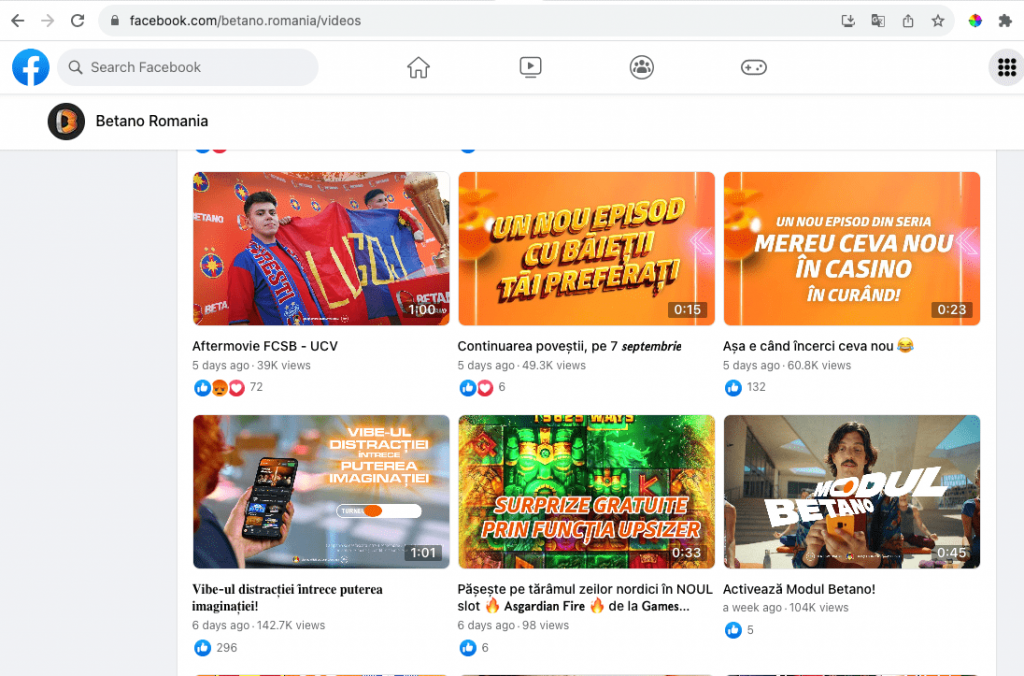Screen dimensions: 1024x676
Task: Click the Facebook logo
Action: (31, 67)
